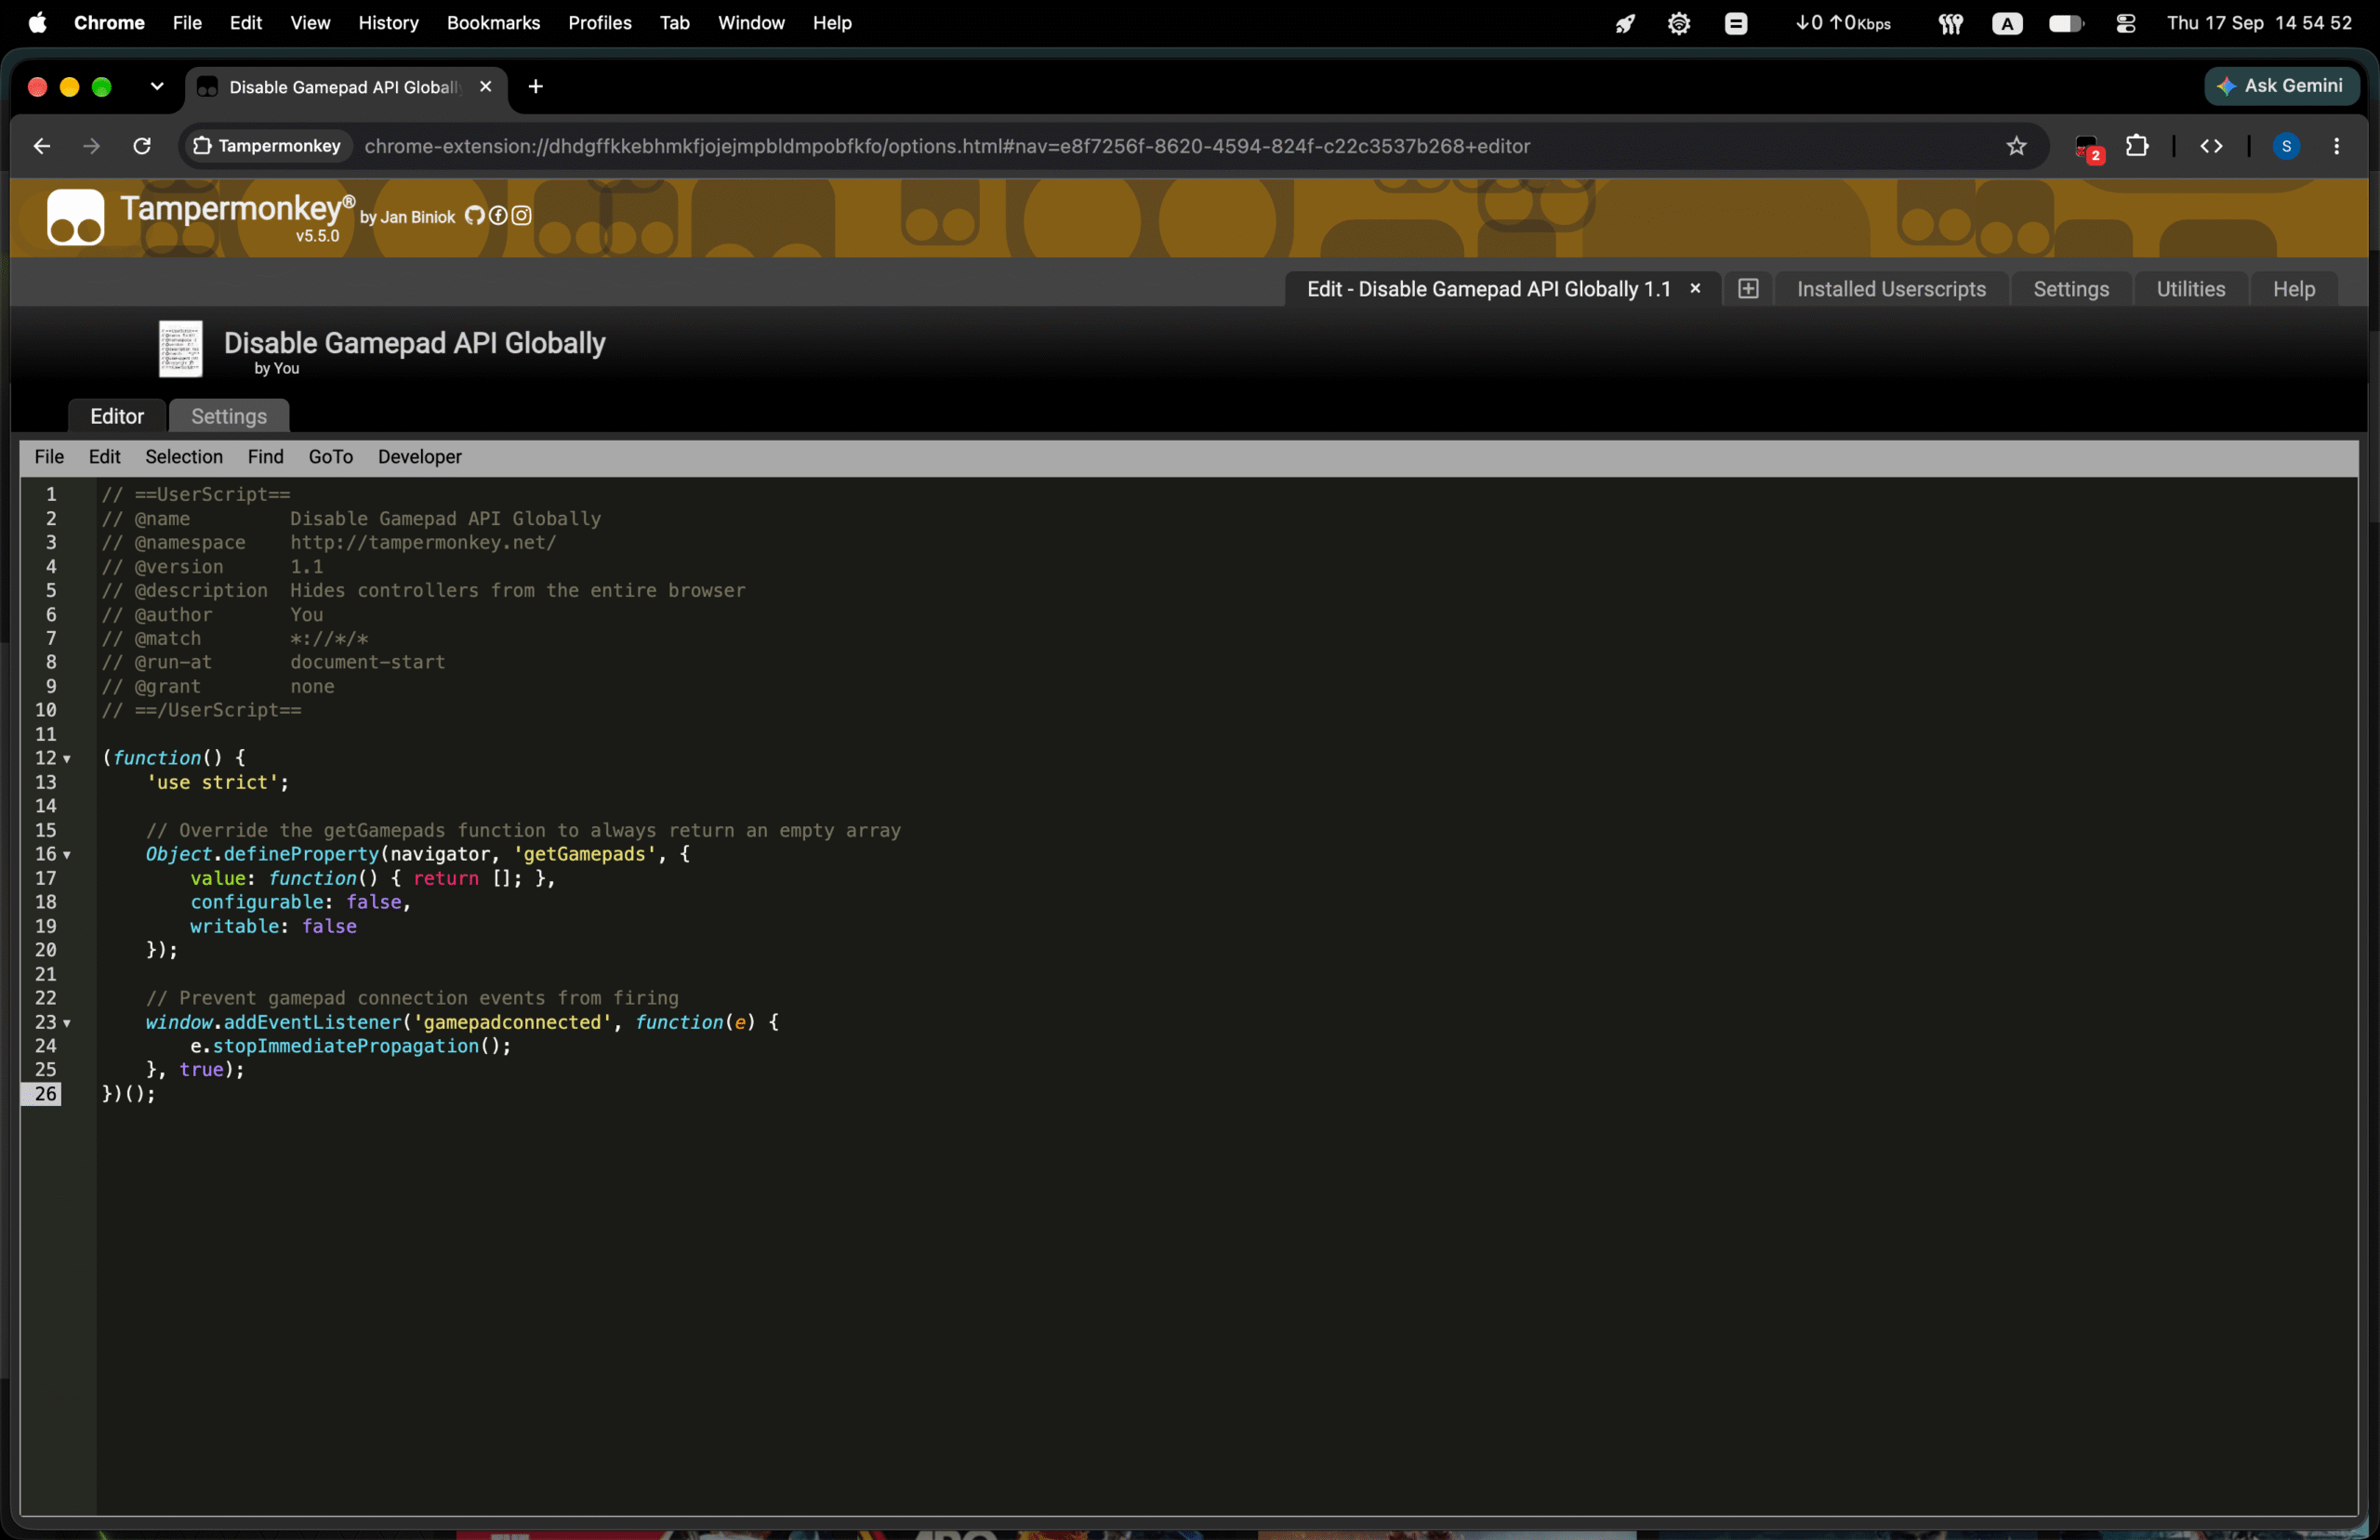Open the Apple menu
Screen dimensions: 2380x1540
click(37, 23)
